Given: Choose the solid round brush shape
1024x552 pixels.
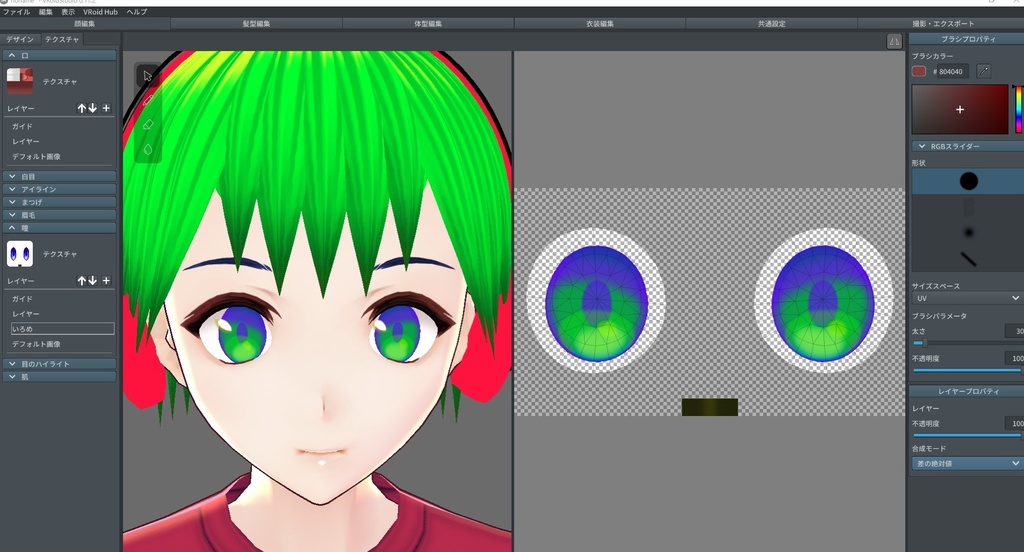Looking at the screenshot, I should pyautogui.click(x=968, y=181).
